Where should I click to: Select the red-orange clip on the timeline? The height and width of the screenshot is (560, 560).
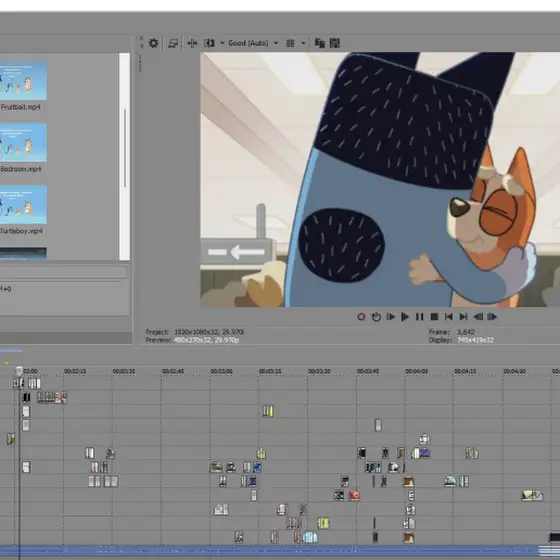click(x=354, y=495)
